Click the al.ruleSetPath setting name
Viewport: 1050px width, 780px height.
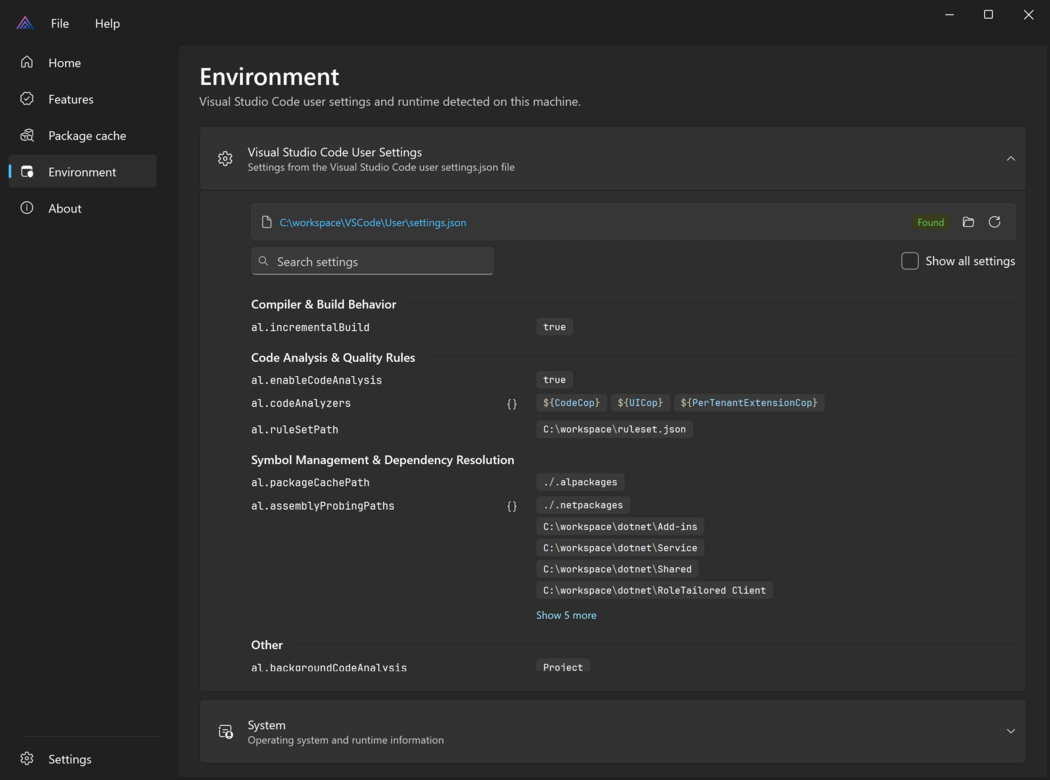(295, 429)
